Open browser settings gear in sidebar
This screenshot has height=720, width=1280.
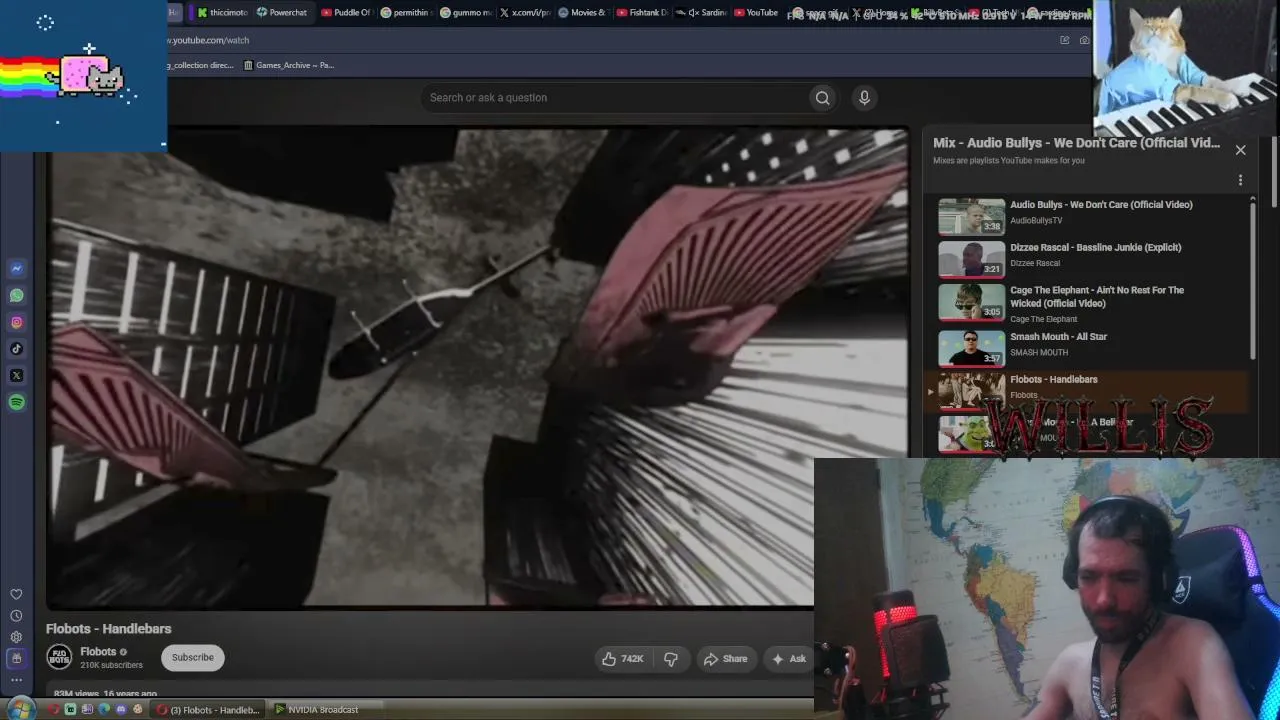coord(16,637)
